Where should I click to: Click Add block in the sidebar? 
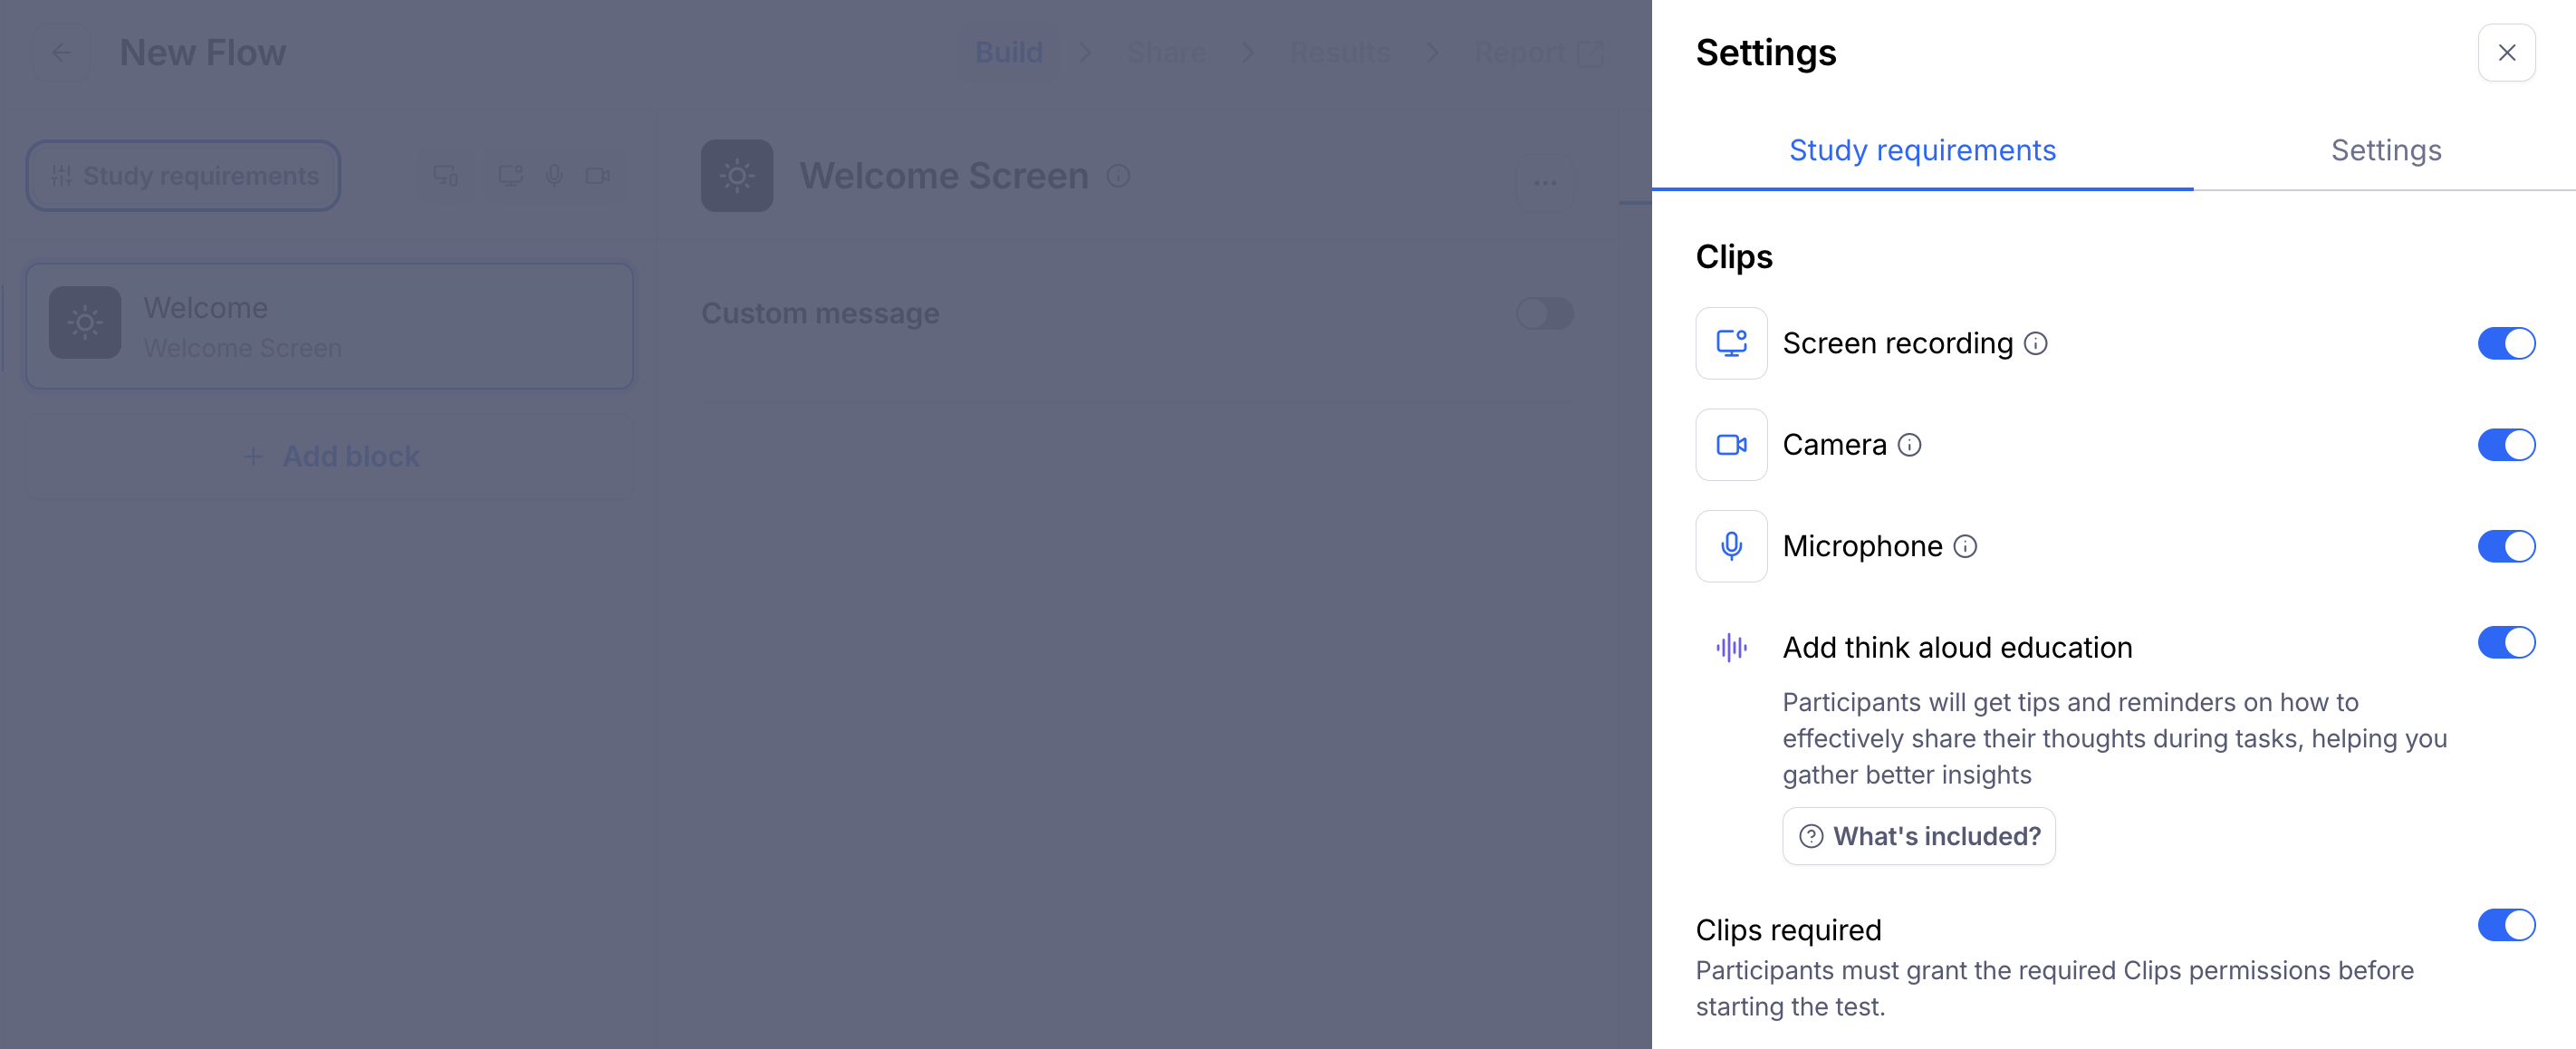point(330,456)
